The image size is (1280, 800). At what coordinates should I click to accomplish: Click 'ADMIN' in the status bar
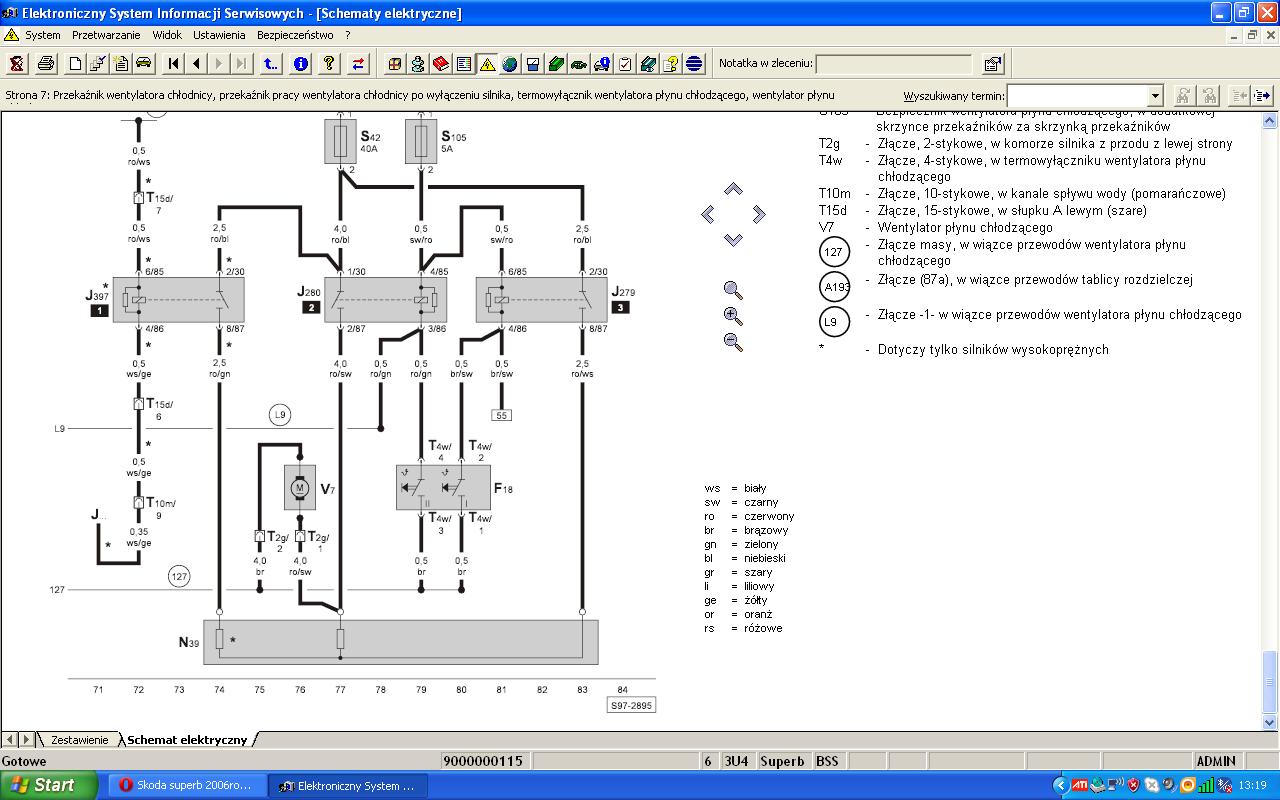(x=1217, y=761)
